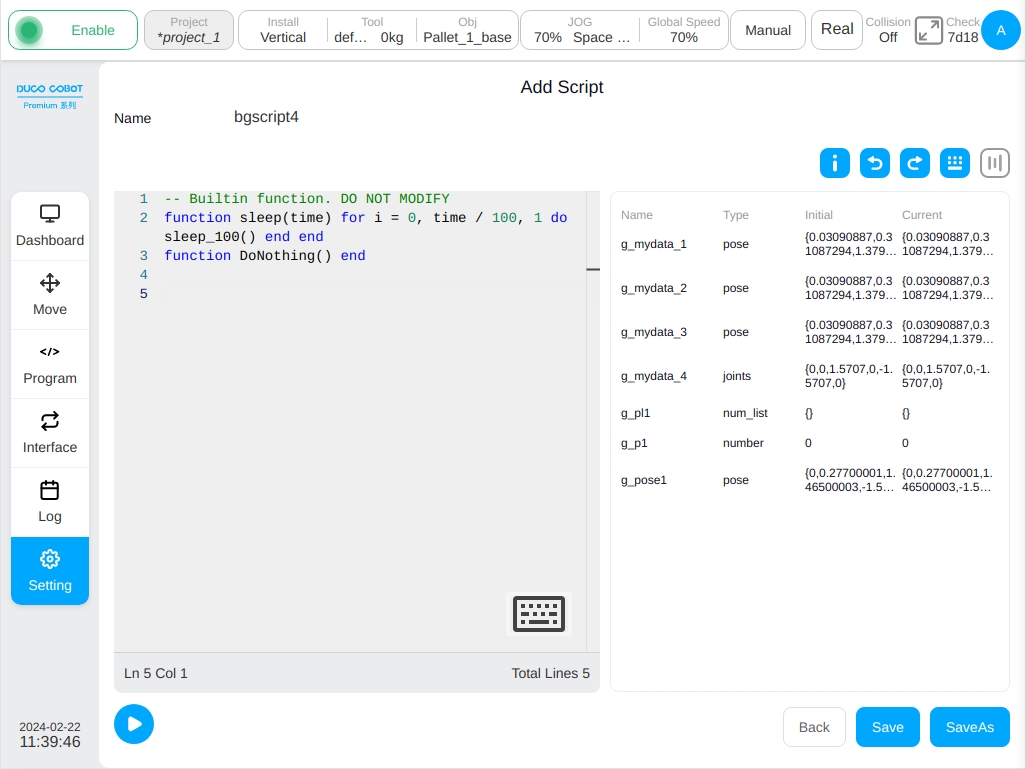Toggle the robot Enable switch
The width and height of the screenshot is (1026, 769).
pos(73,30)
